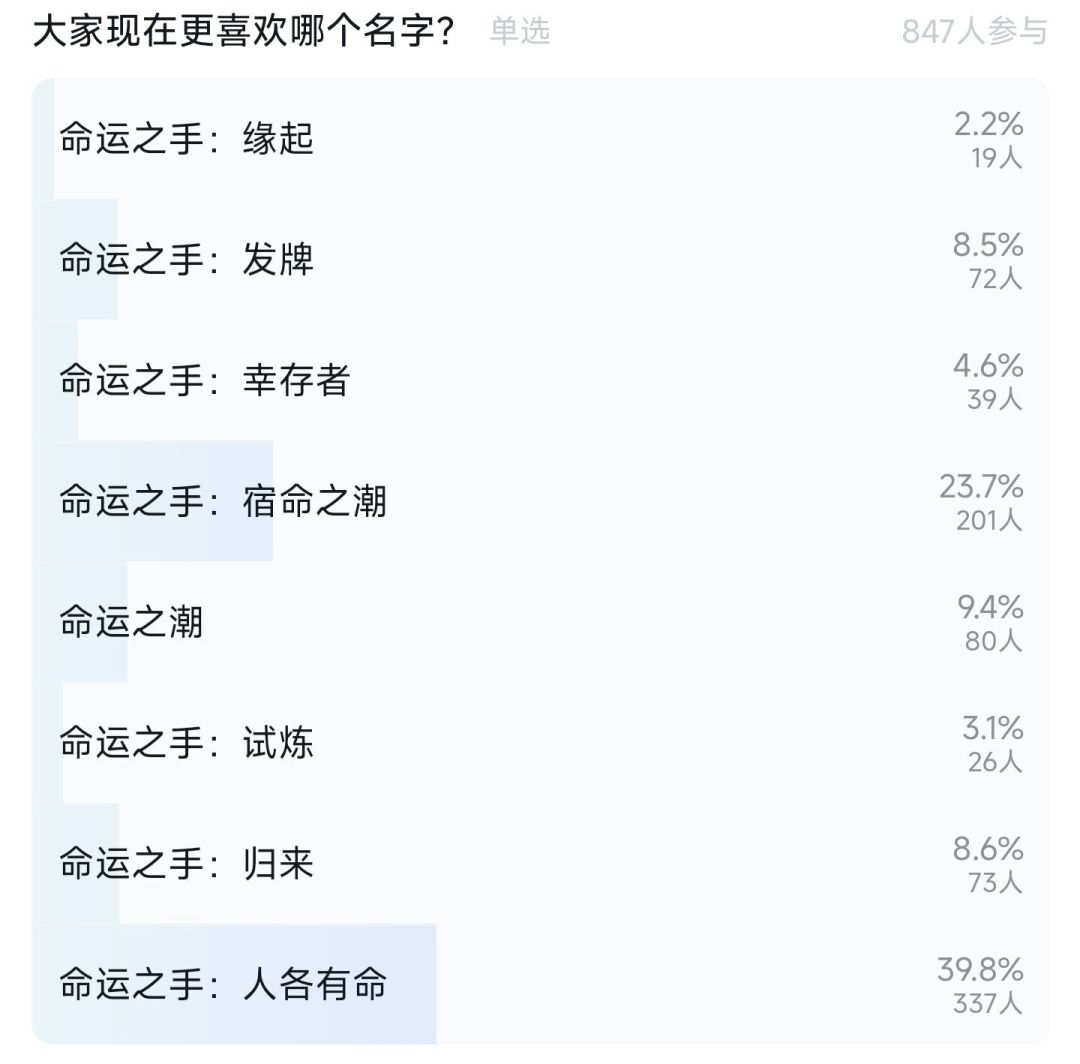This screenshot has width=1080, height=1064.
Task: Click the 2.2% result percentage
Action: point(988,124)
